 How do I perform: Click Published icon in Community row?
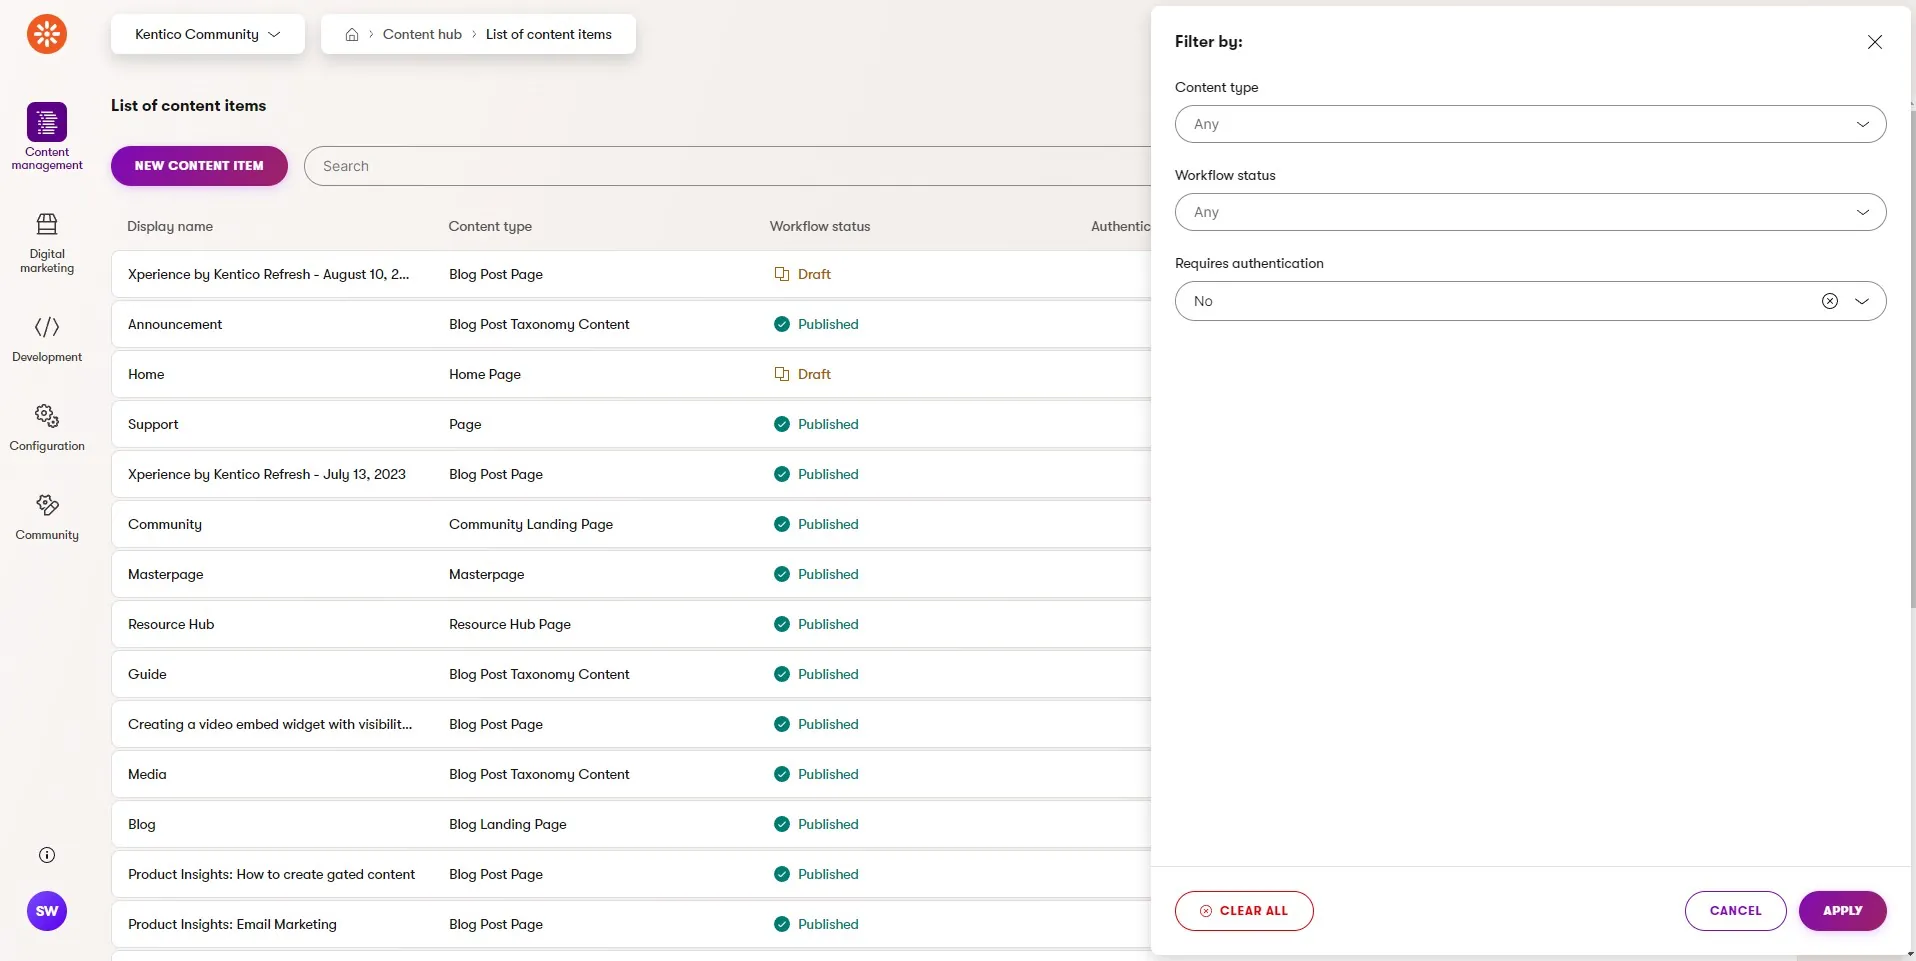[782, 524]
